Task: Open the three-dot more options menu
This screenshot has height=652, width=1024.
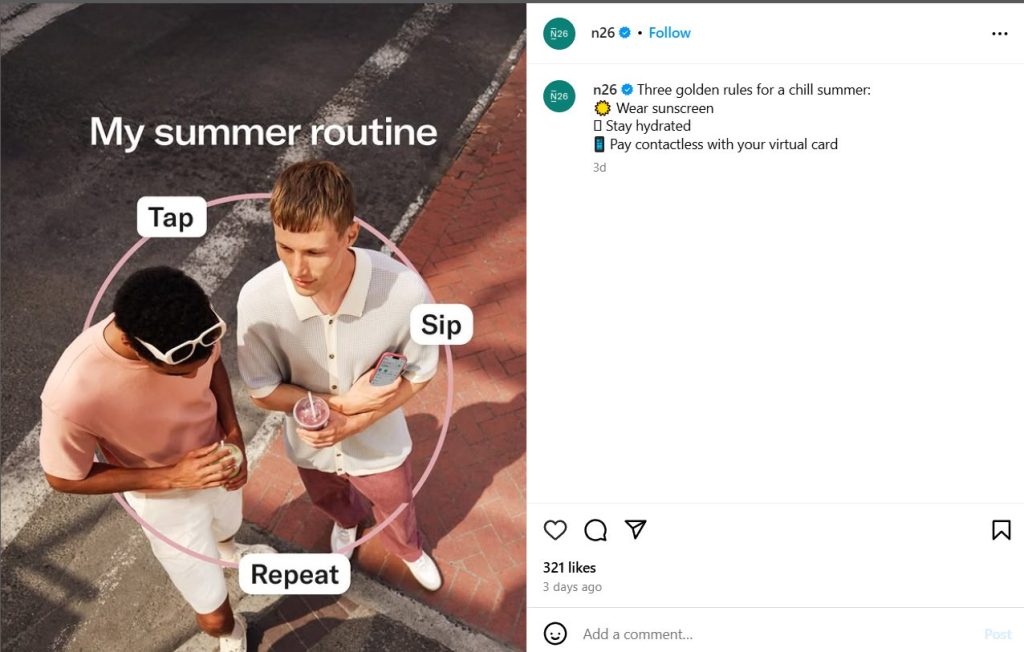Action: pyautogui.click(x=999, y=33)
